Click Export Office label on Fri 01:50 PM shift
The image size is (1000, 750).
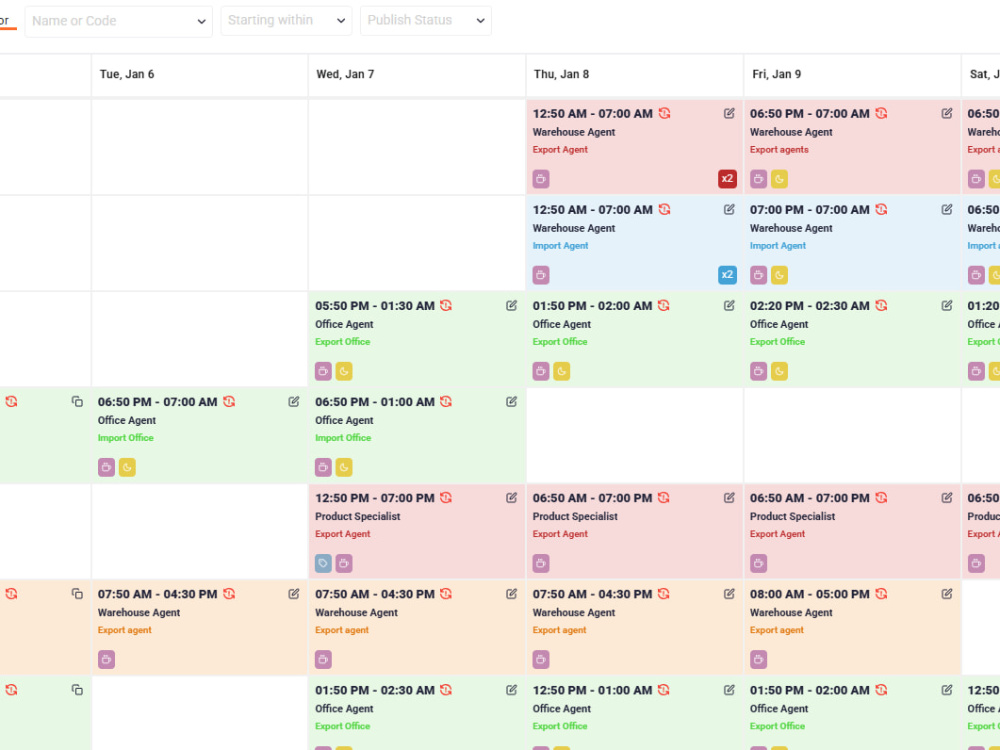click(x=777, y=726)
